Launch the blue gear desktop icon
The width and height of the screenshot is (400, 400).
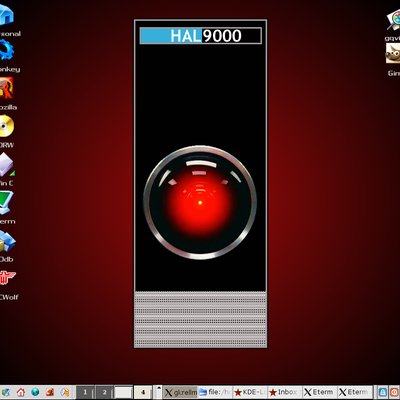coord(6,50)
